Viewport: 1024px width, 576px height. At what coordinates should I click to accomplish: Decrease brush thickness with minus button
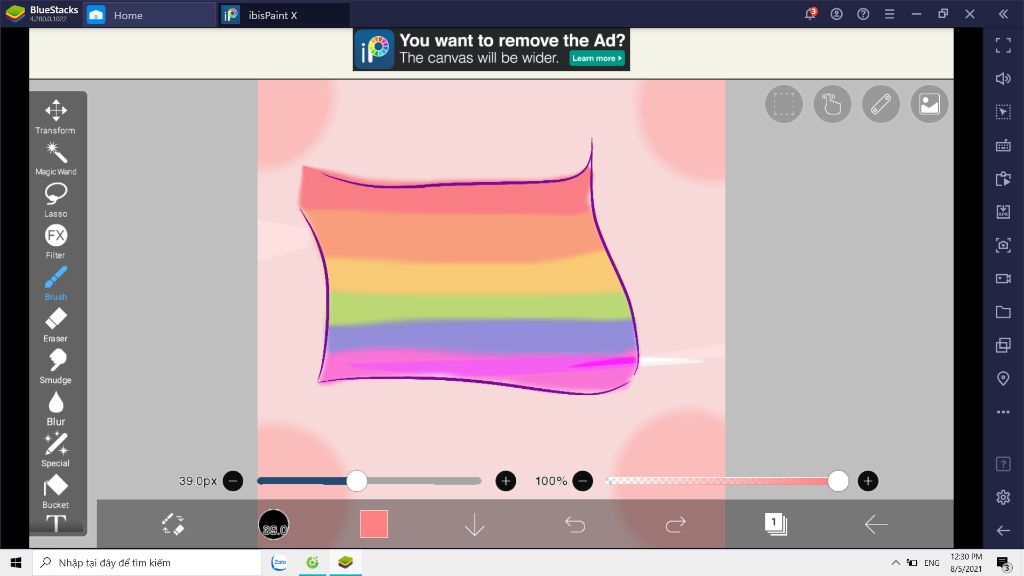pyautogui.click(x=233, y=481)
